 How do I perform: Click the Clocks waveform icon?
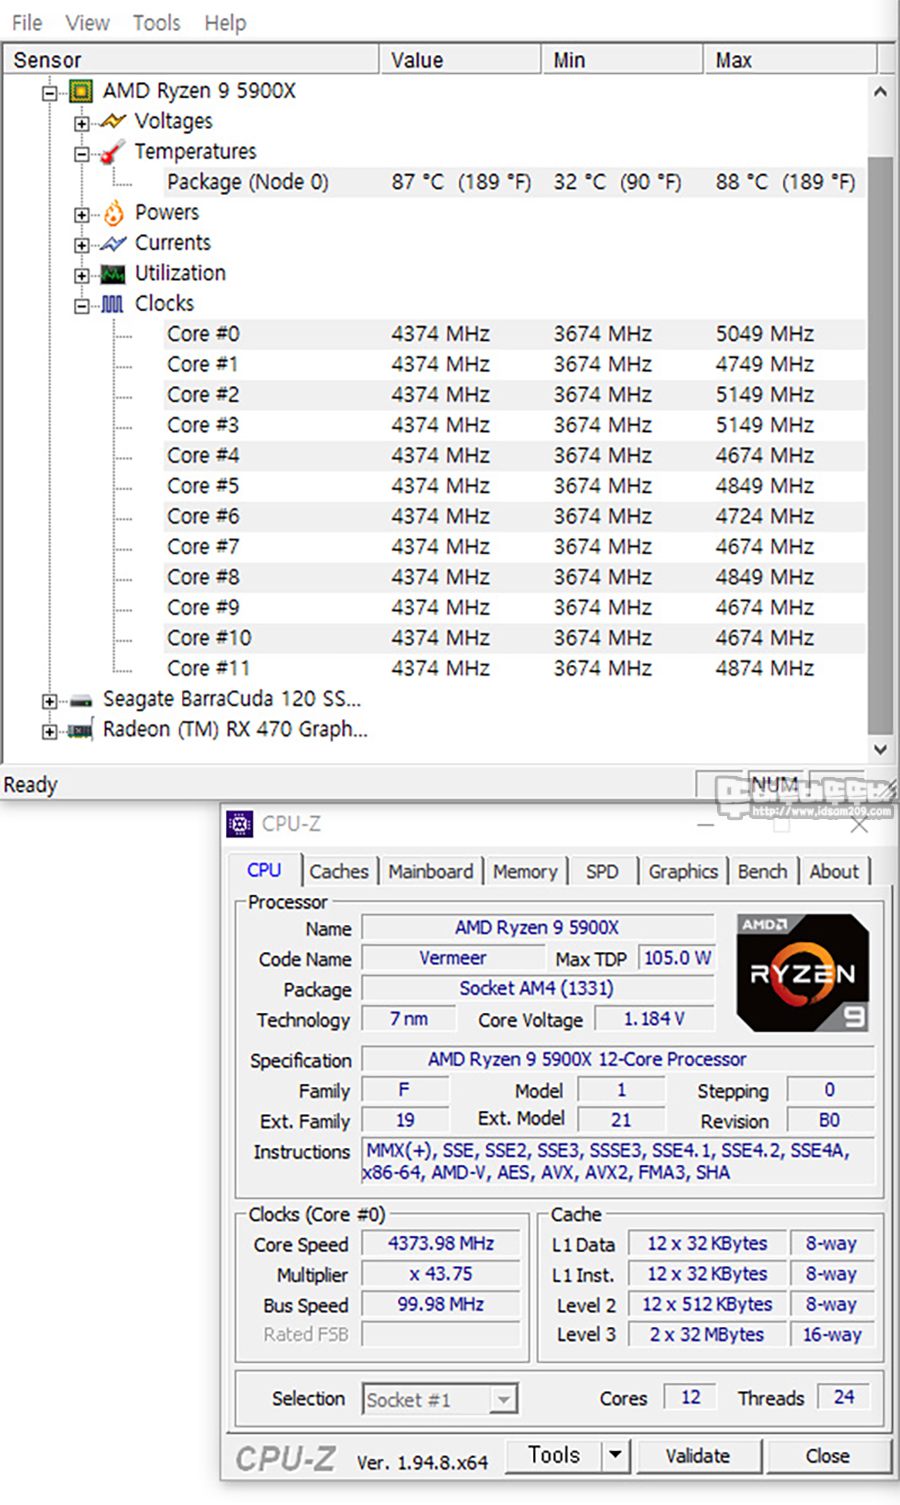(x=113, y=304)
